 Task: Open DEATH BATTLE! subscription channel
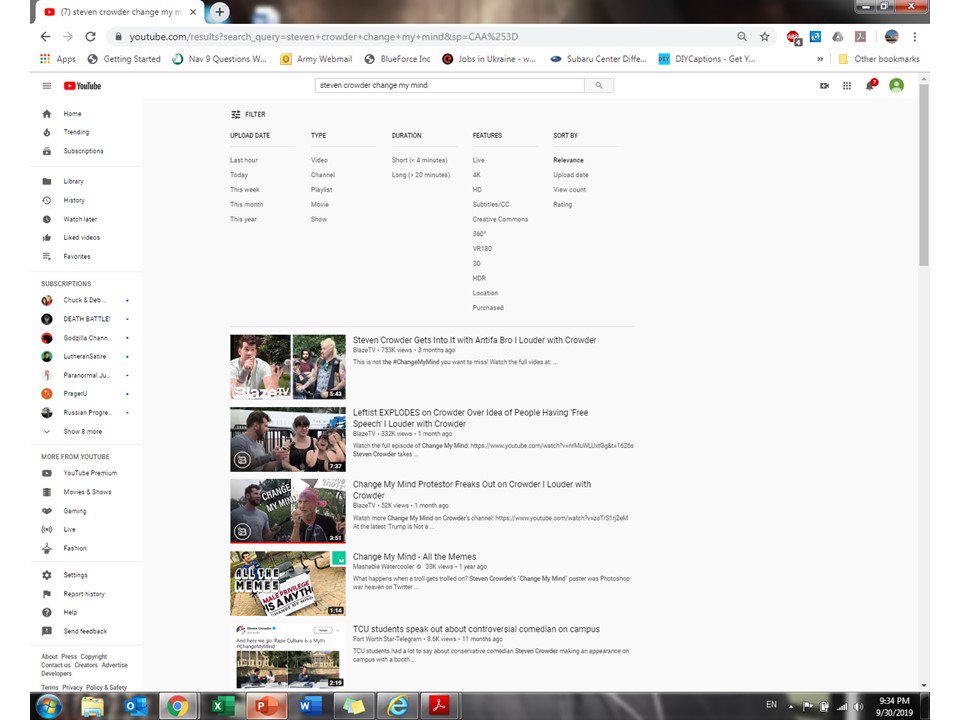[86, 319]
